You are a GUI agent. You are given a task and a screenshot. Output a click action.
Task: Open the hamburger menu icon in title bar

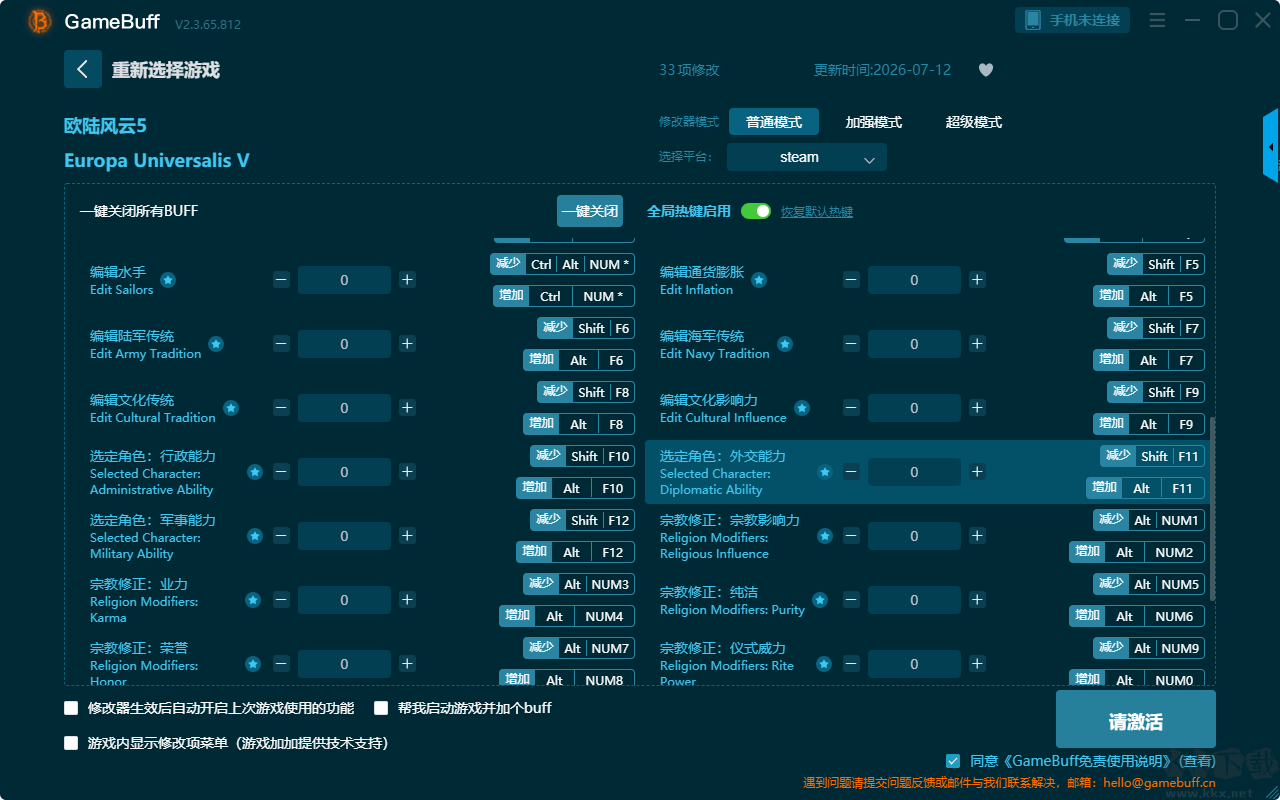(x=1157, y=20)
